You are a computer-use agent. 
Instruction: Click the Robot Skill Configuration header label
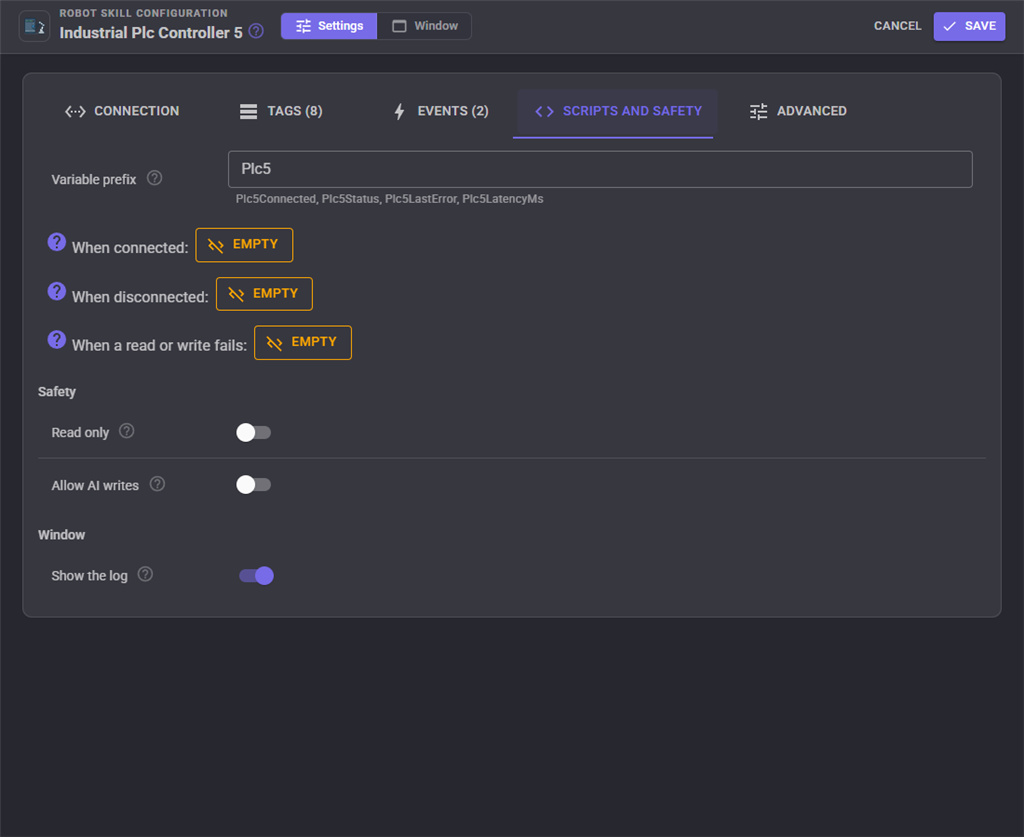(144, 13)
